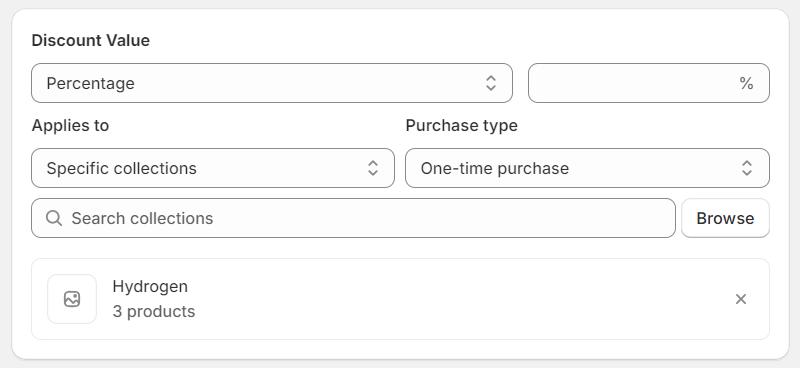Select the Hydrogen collection name
Screen dimensions: 800x368
[150, 287]
